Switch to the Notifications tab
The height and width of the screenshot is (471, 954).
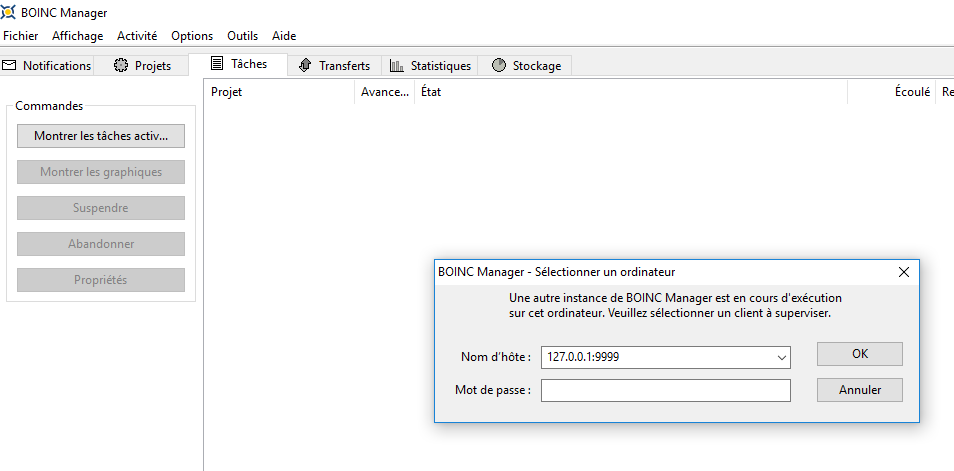[47, 65]
